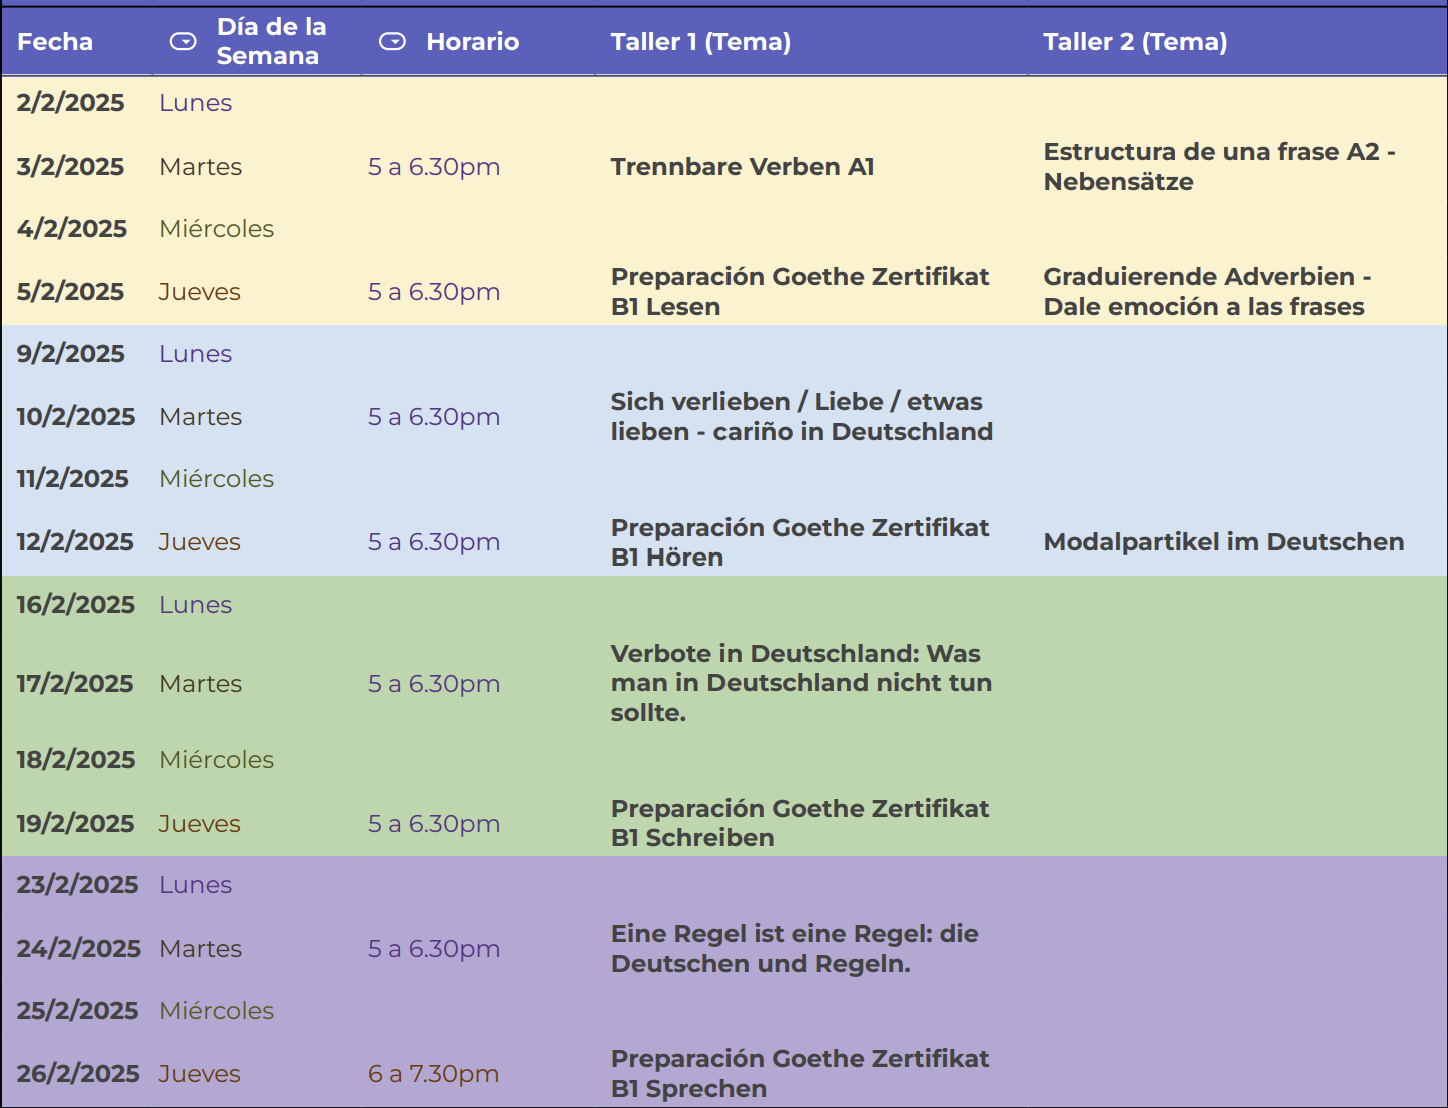Click dropdown icon beside Horario header
Image resolution: width=1448 pixels, height=1108 pixels.
(x=392, y=41)
